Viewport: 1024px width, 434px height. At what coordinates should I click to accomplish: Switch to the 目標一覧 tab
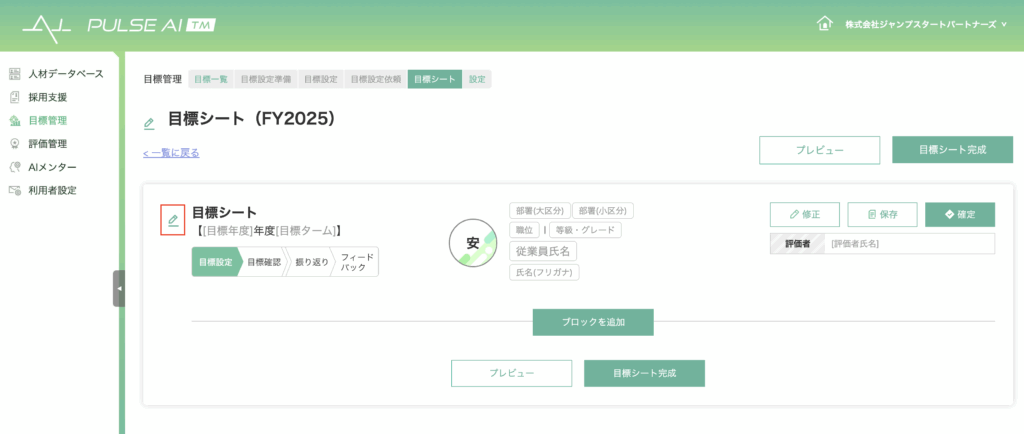(211, 78)
